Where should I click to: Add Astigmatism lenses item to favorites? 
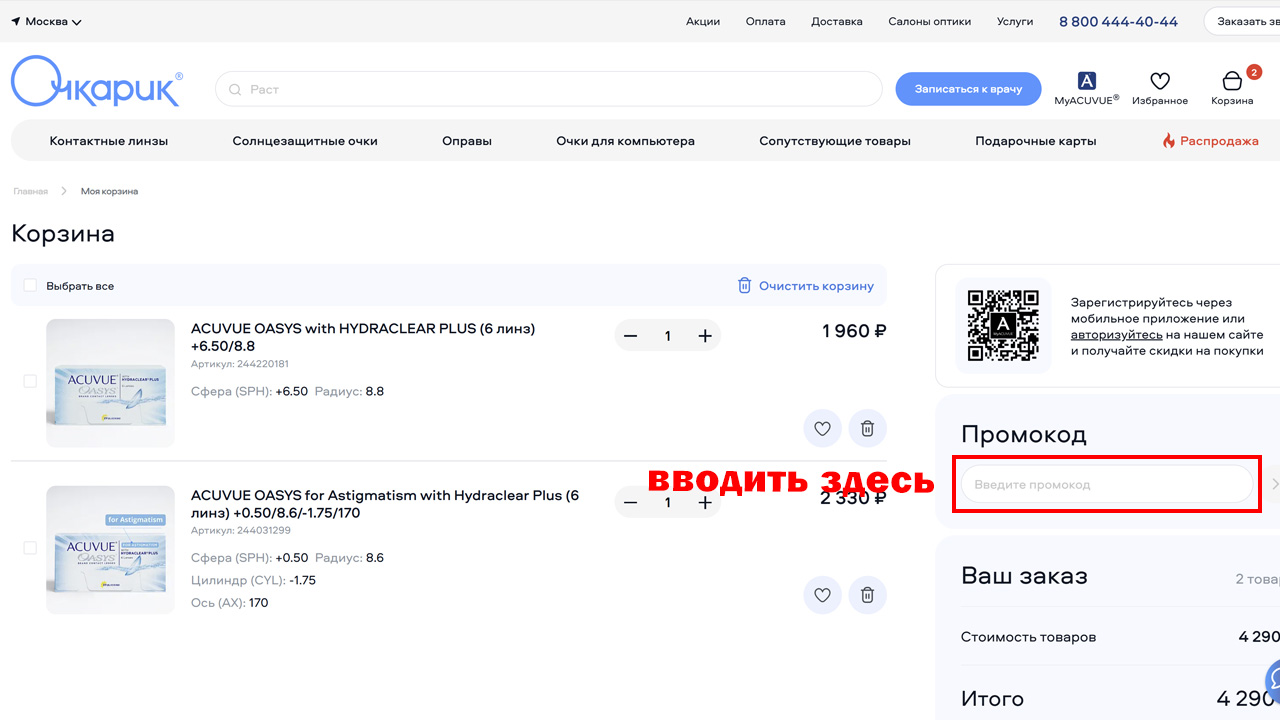coord(822,595)
